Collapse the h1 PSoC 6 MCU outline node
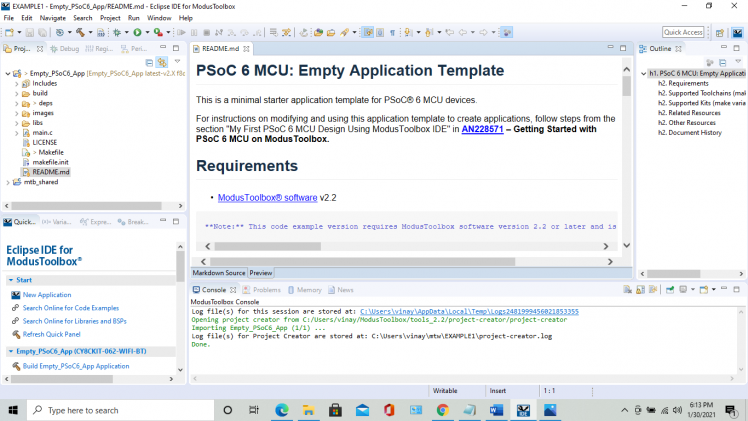Viewport: 748px width, 421px height. point(644,73)
